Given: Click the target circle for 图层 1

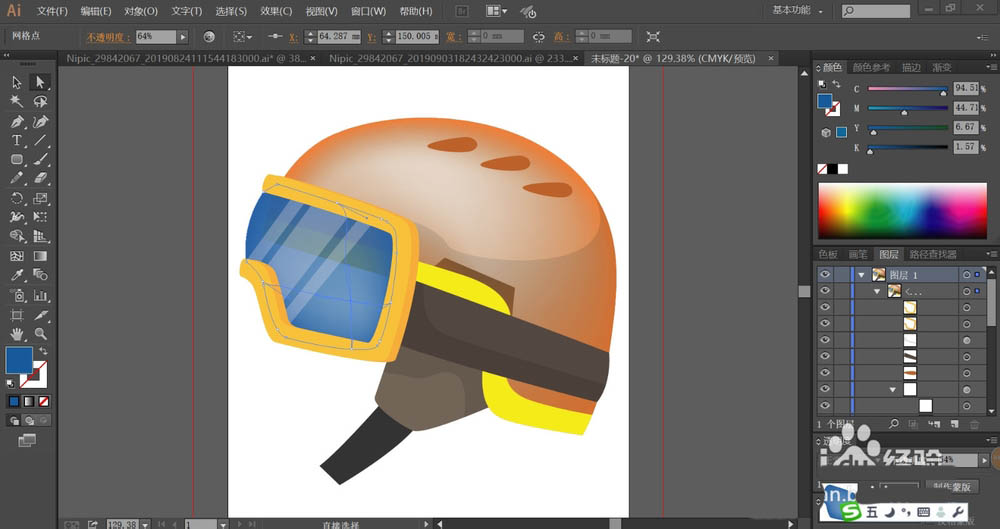Looking at the screenshot, I should 967,275.
